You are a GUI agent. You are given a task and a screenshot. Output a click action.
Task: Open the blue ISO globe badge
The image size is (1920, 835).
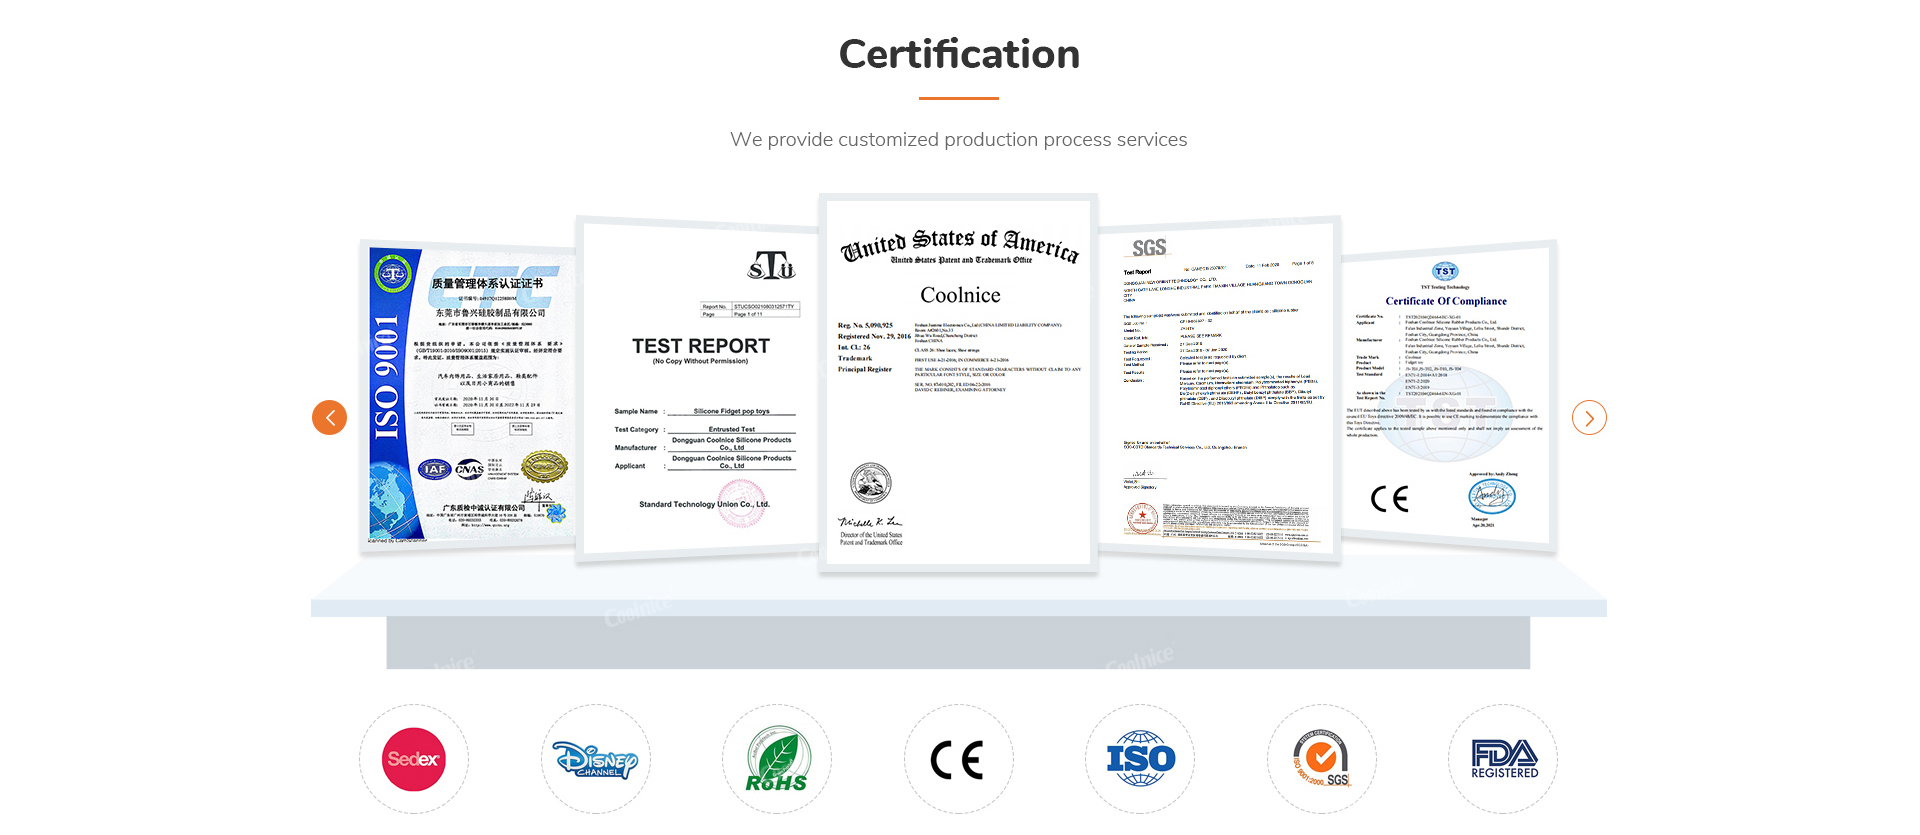(1140, 759)
